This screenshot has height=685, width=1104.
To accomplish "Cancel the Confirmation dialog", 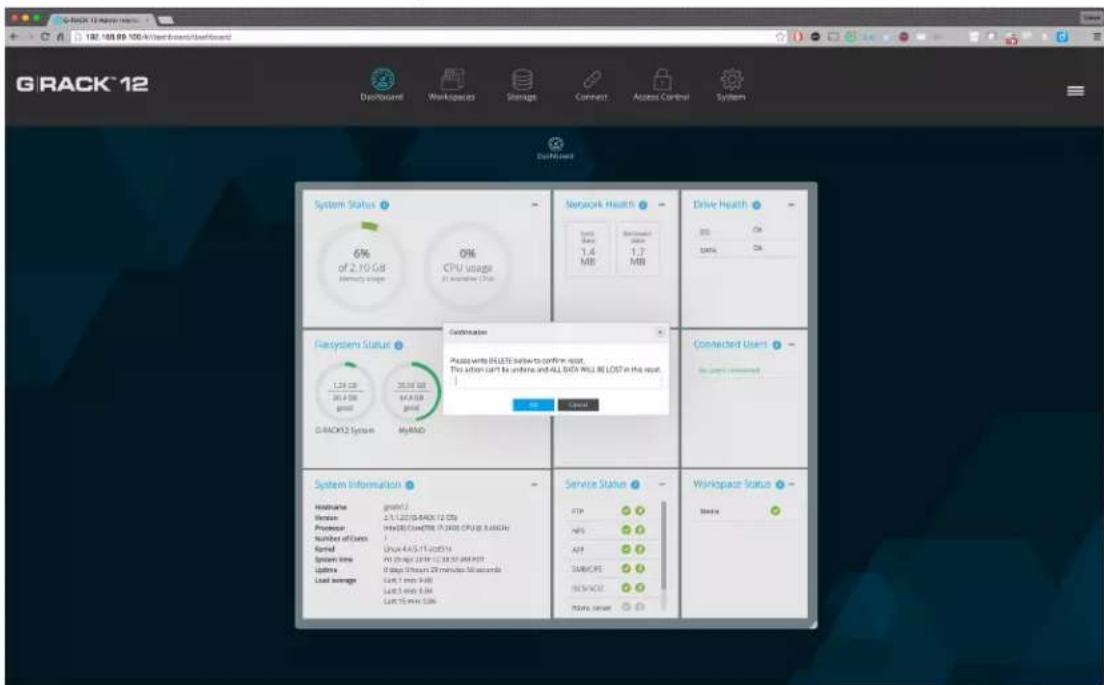I will pos(578,405).
